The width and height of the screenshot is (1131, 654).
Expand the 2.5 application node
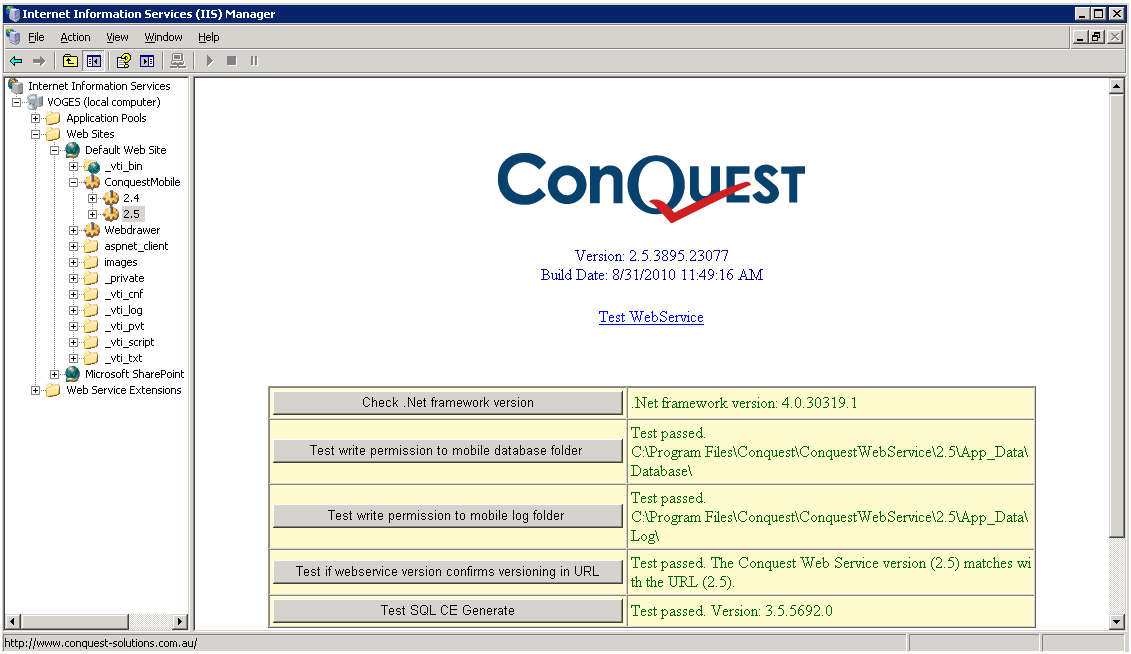[92, 214]
